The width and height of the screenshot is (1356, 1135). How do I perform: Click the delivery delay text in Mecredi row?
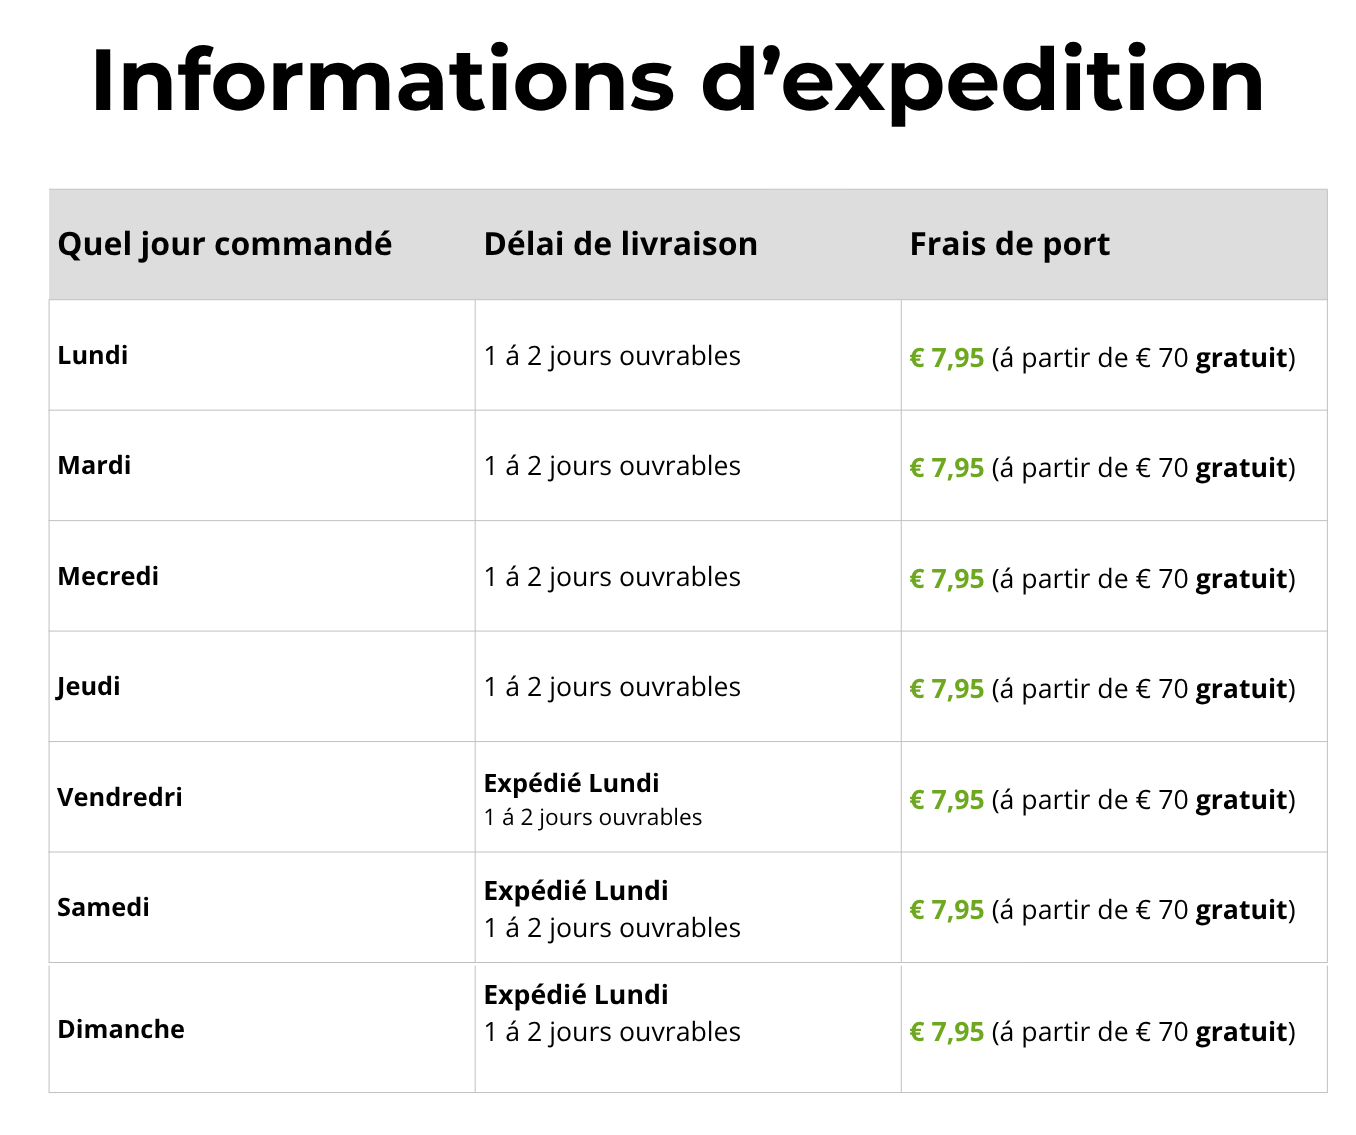pos(613,577)
